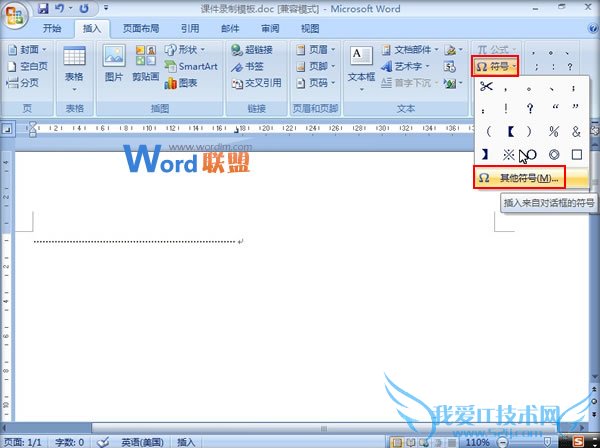The image size is (600, 448).
Task: Open the 审阅 Review tab
Action: (x=270, y=29)
